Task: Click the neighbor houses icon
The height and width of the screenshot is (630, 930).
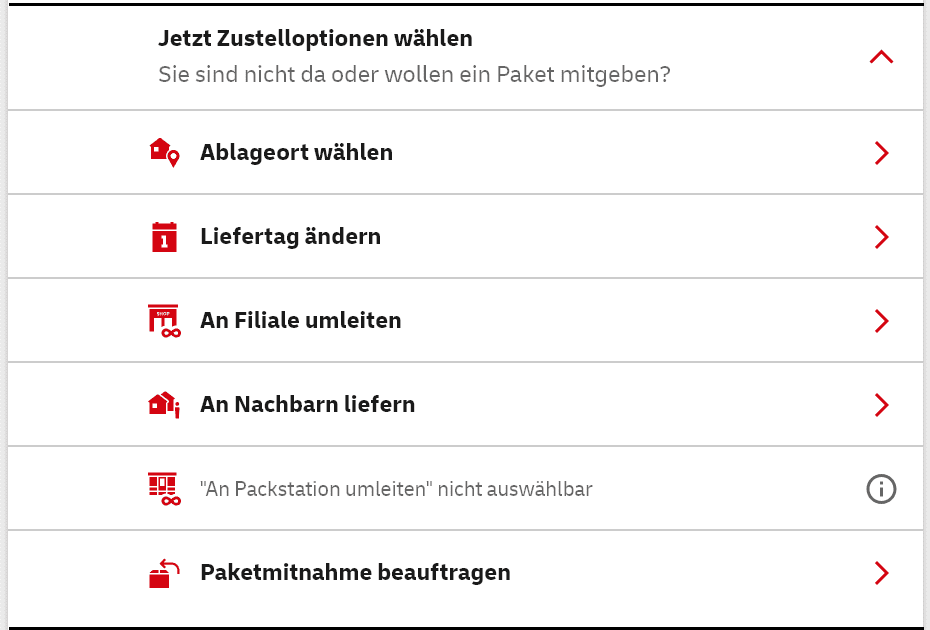Action: (163, 405)
